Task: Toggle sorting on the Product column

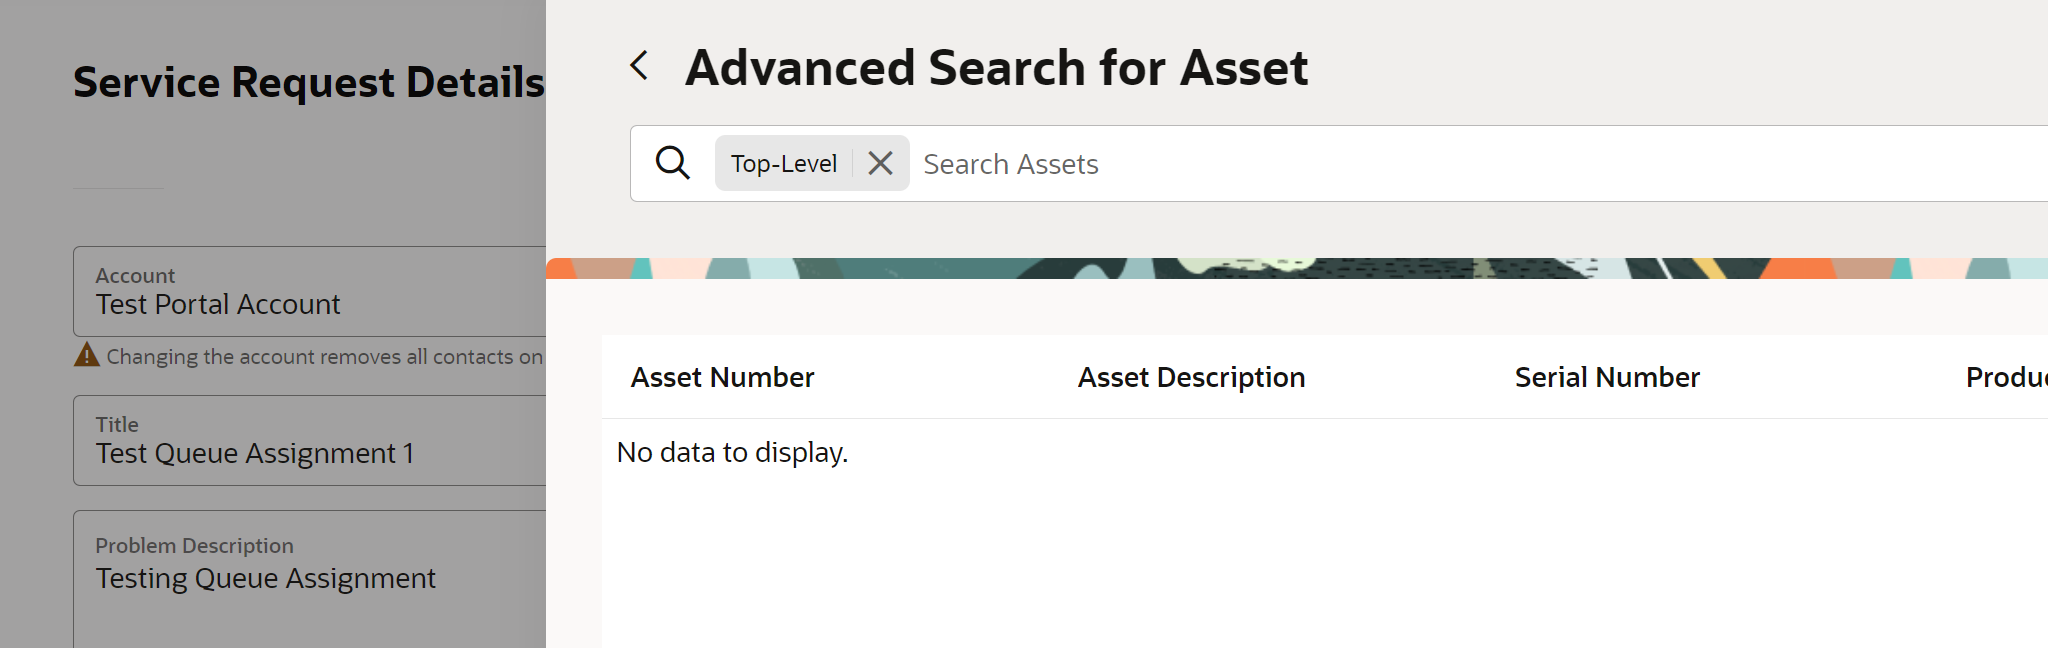Action: click(x=2005, y=377)
